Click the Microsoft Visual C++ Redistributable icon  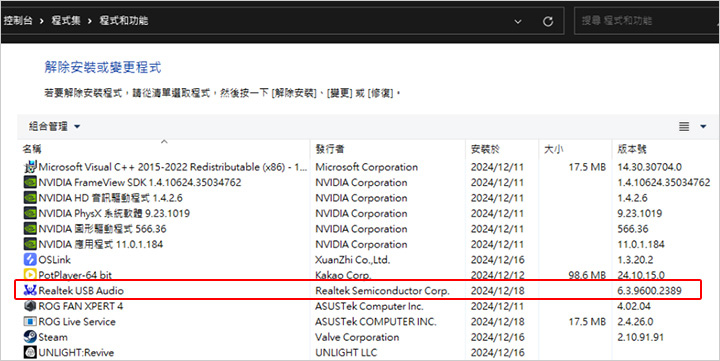click(x=30, y=167)
